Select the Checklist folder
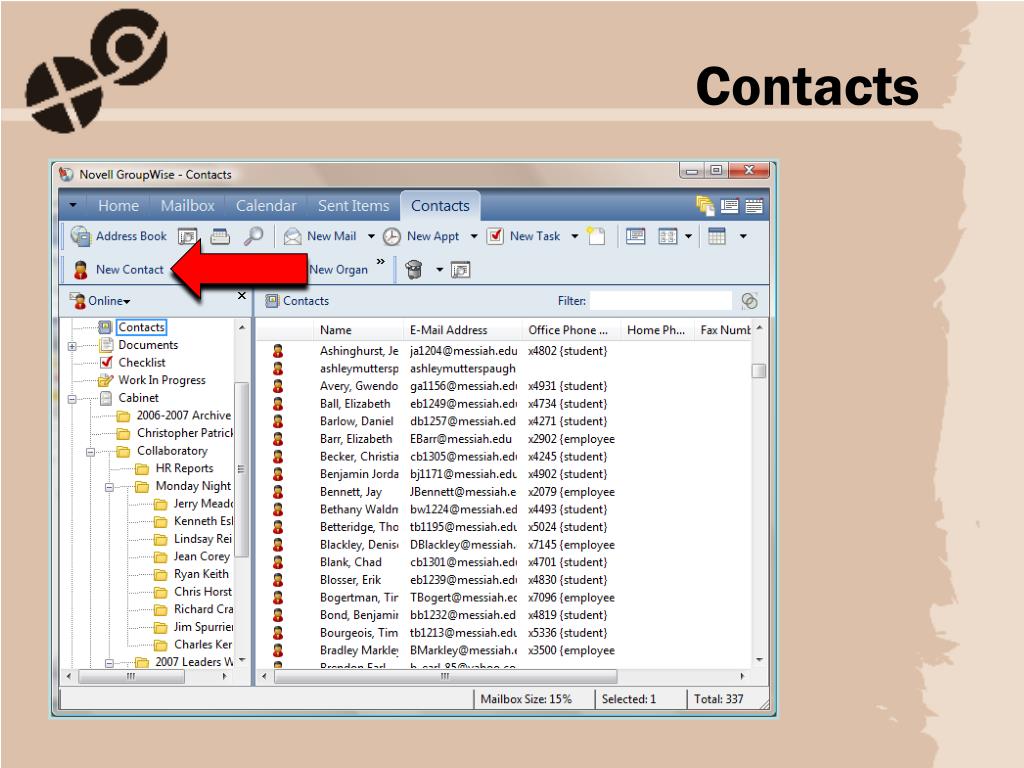This screenshot has height=768, width=1024. tap(142, 362)
